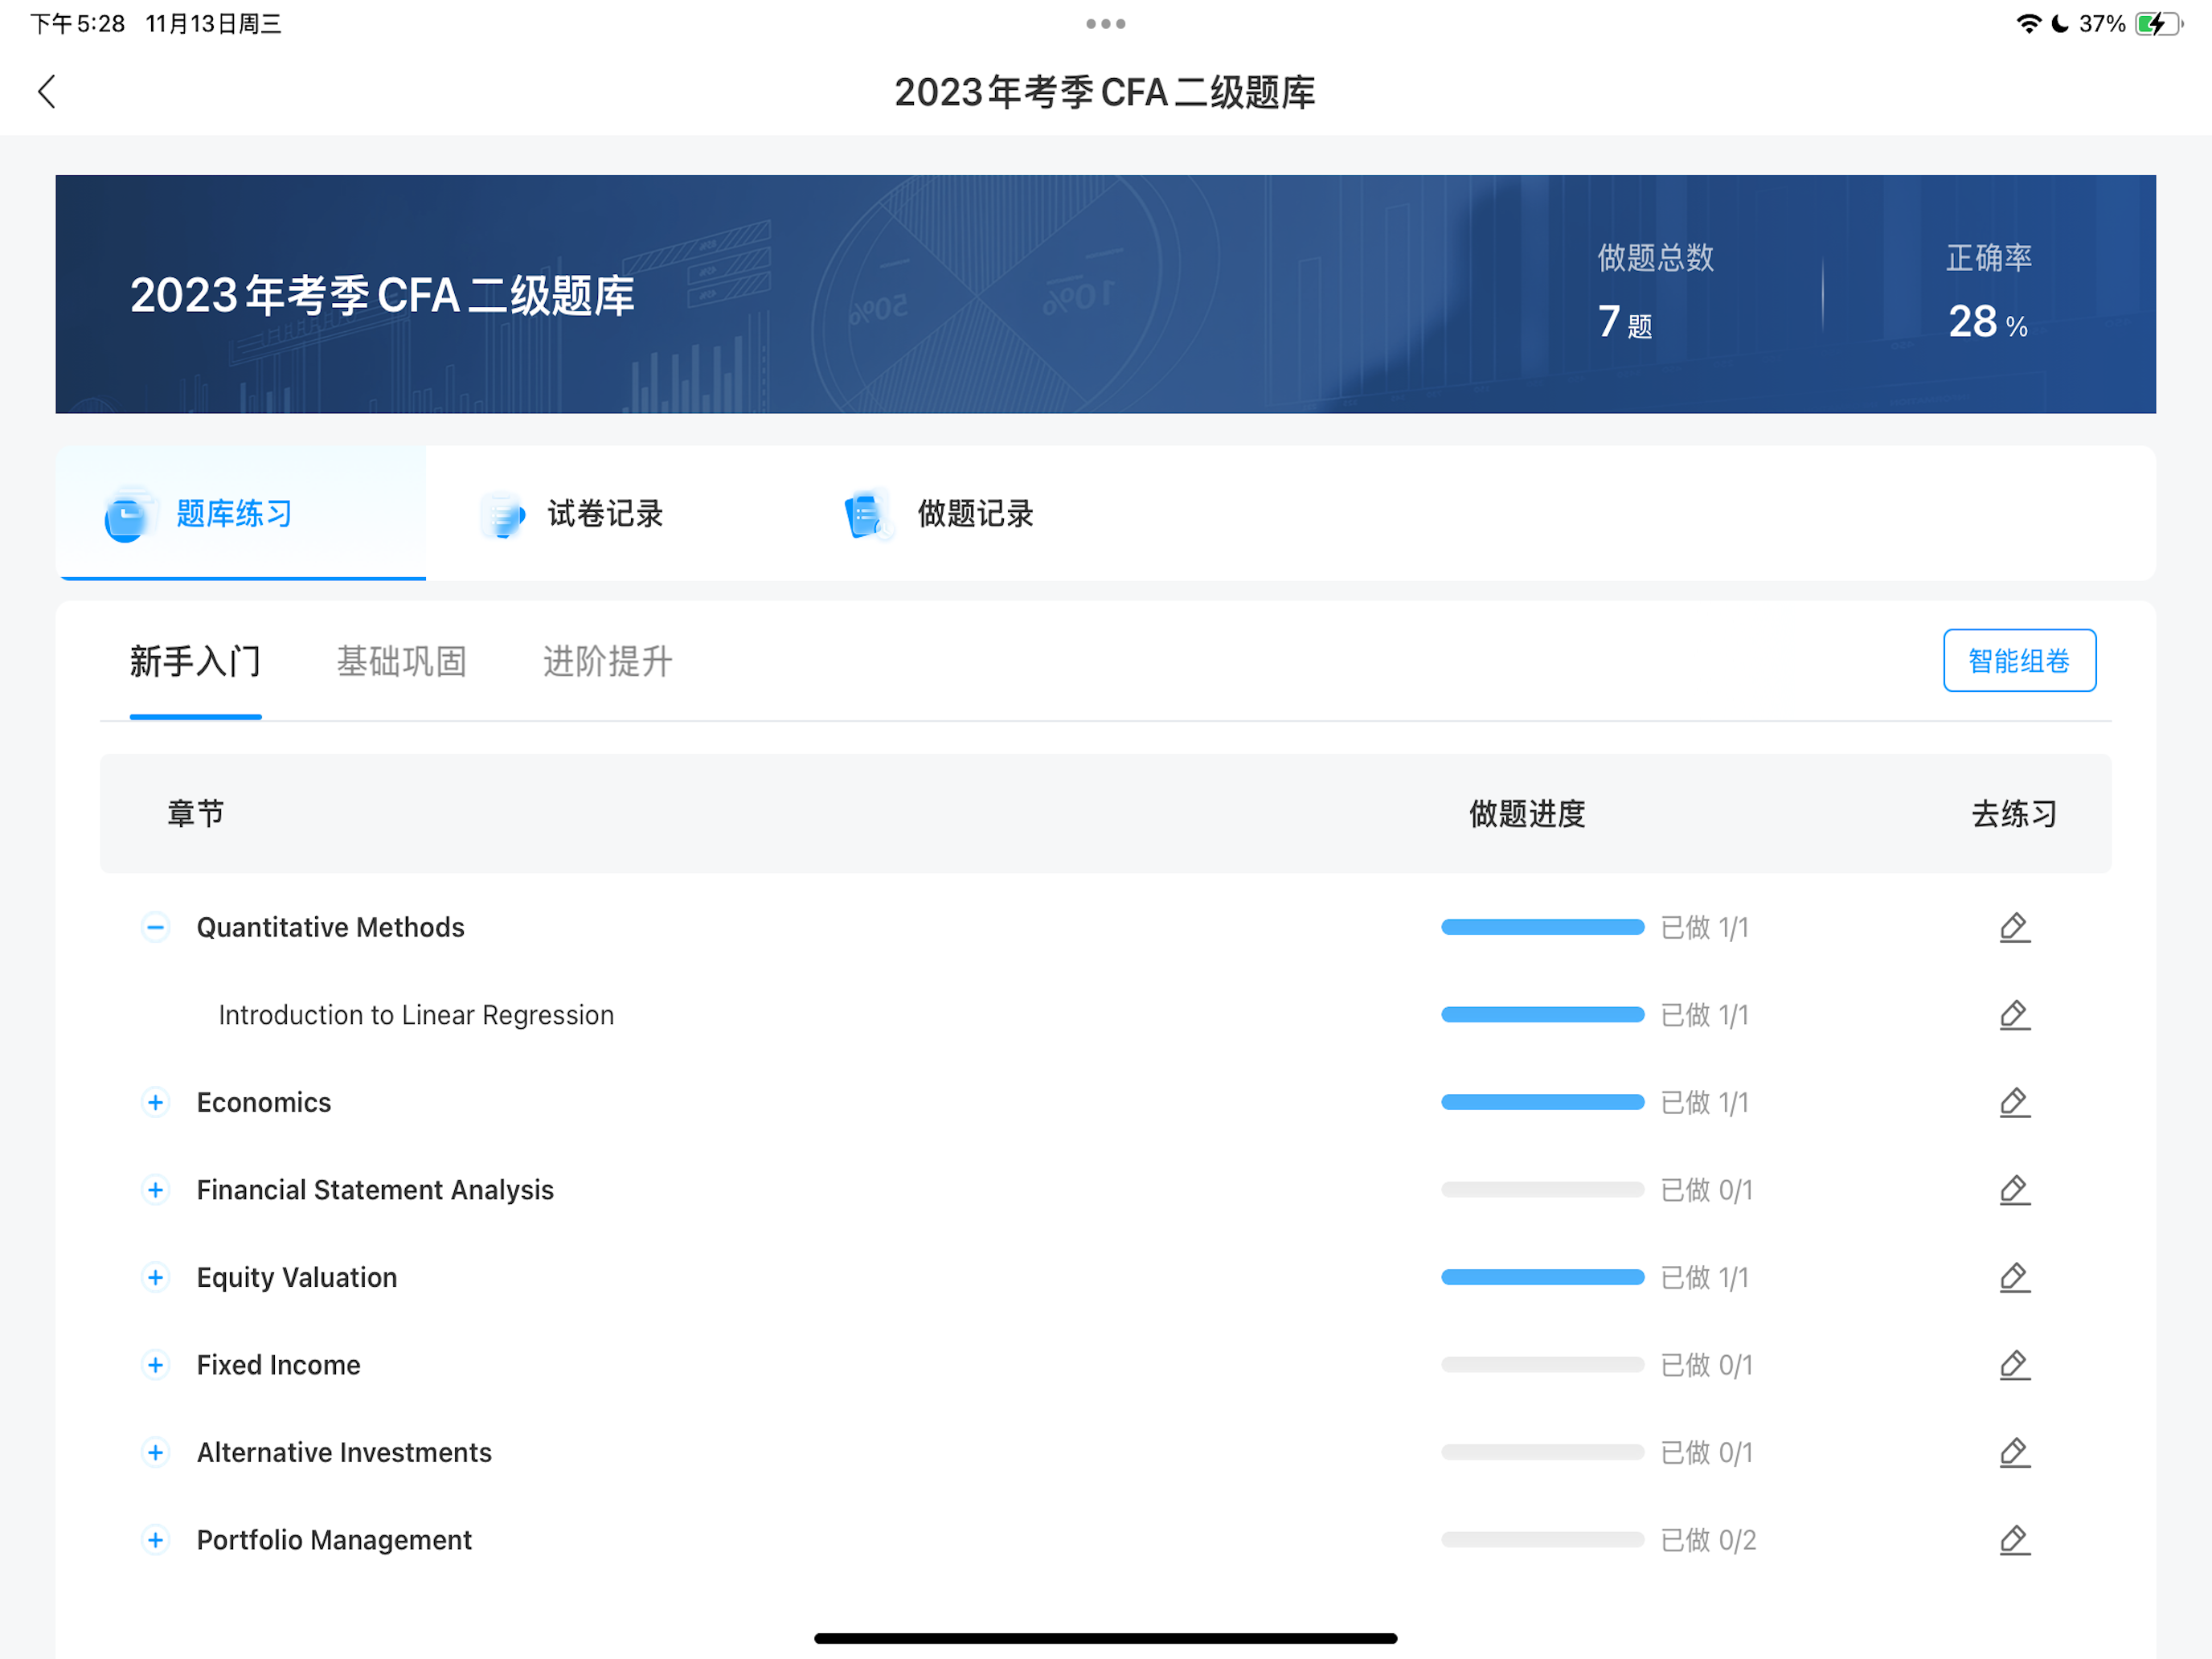Tap the 做题进度 column header
The image size is (2212, 1659).
(1527, 813)
